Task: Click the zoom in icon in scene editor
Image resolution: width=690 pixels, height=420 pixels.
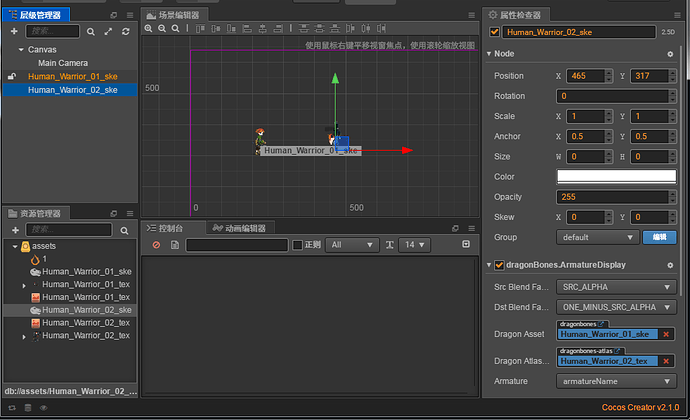Action: [149, 30]
